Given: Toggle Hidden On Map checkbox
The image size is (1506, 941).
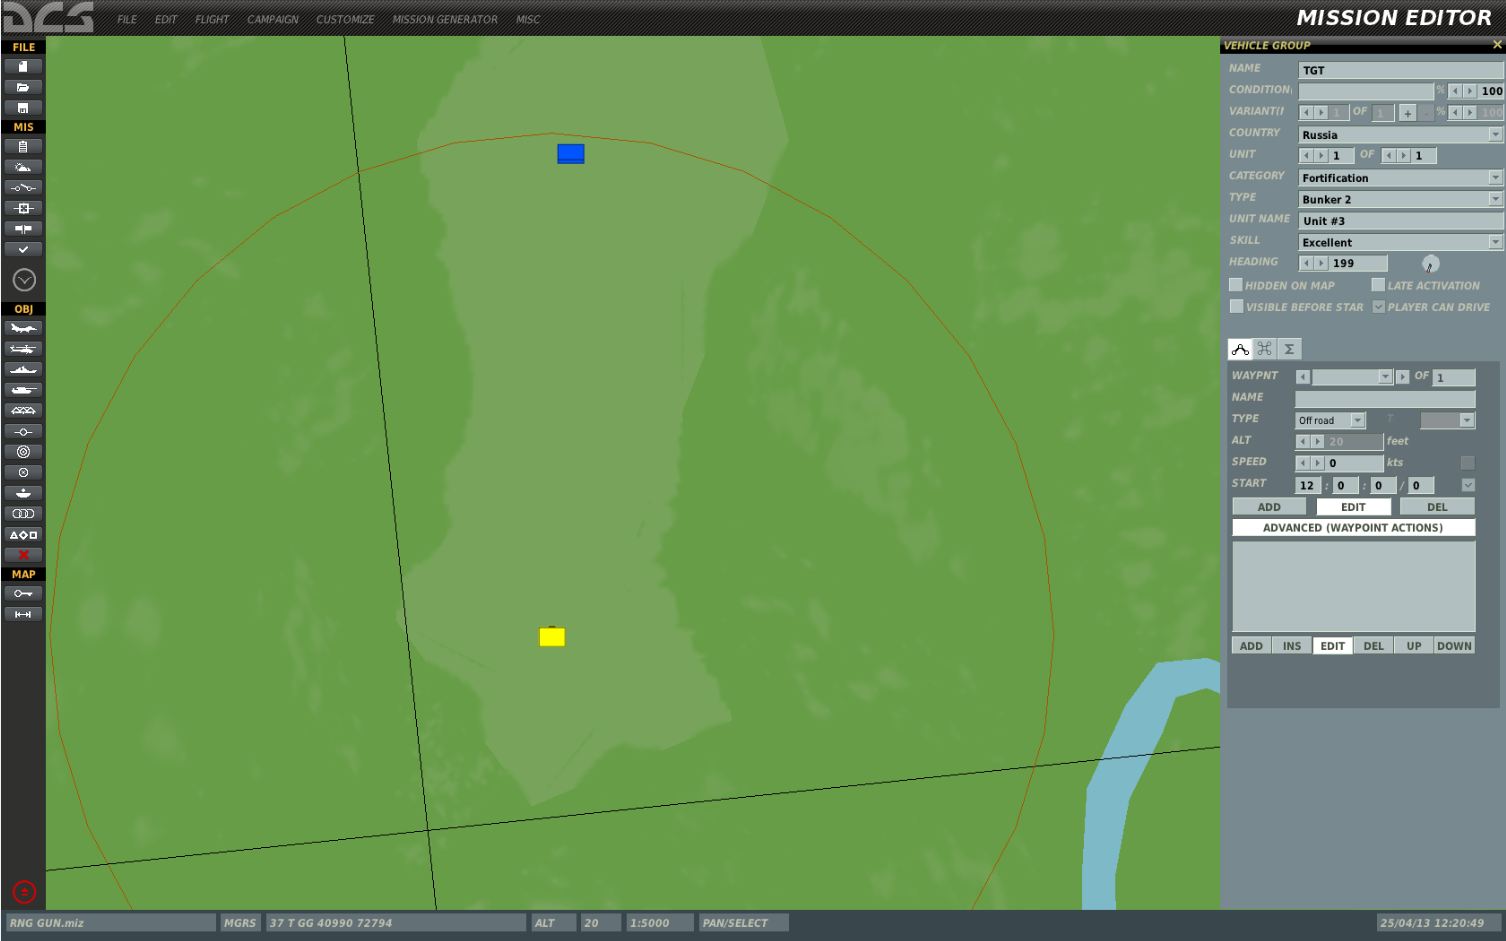Looking at the screenshot, I should point(1236,285).
